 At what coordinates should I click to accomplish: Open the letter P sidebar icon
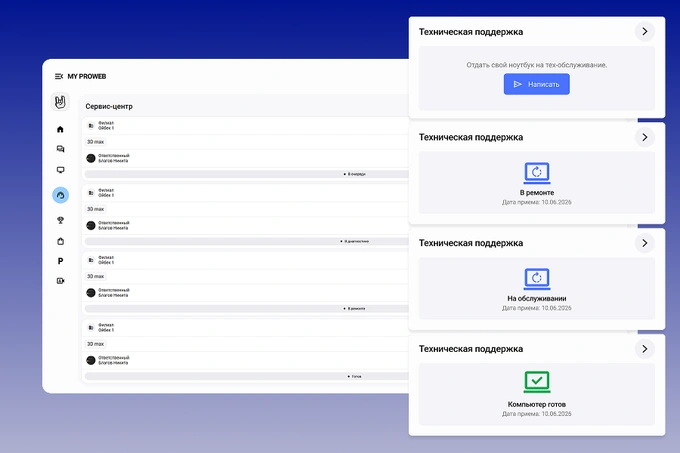pyautogui.click(x=60, y=261)
